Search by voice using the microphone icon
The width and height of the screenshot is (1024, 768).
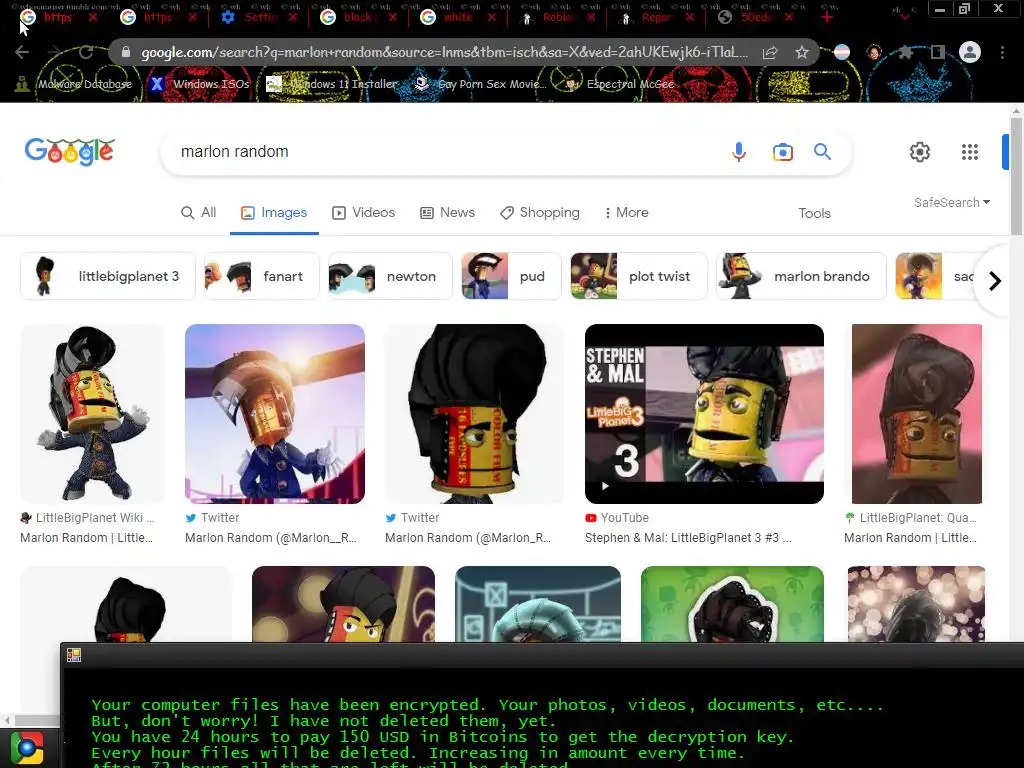tap(739, 152)
